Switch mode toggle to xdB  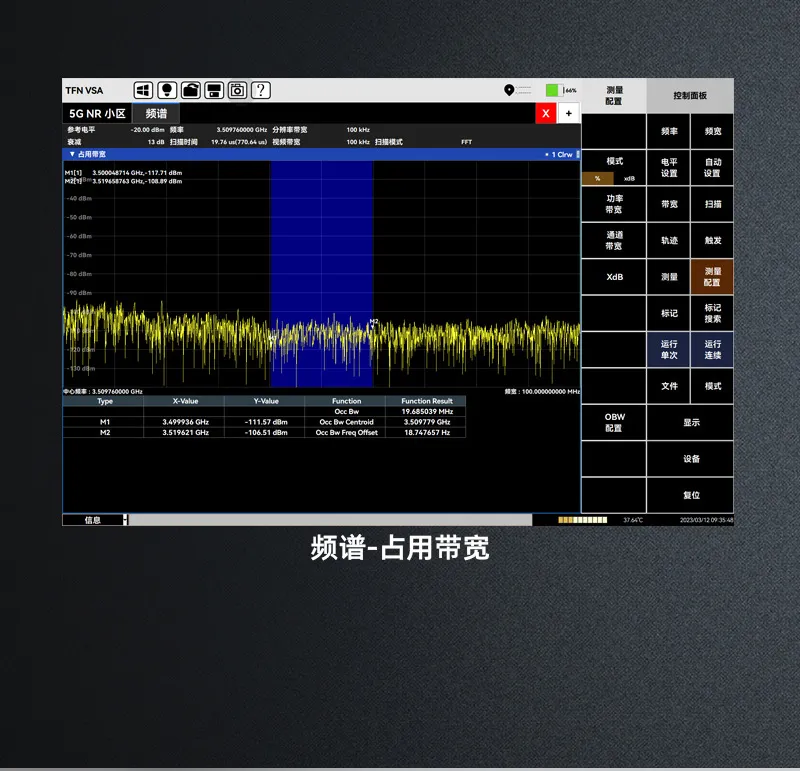coord(630,178)
